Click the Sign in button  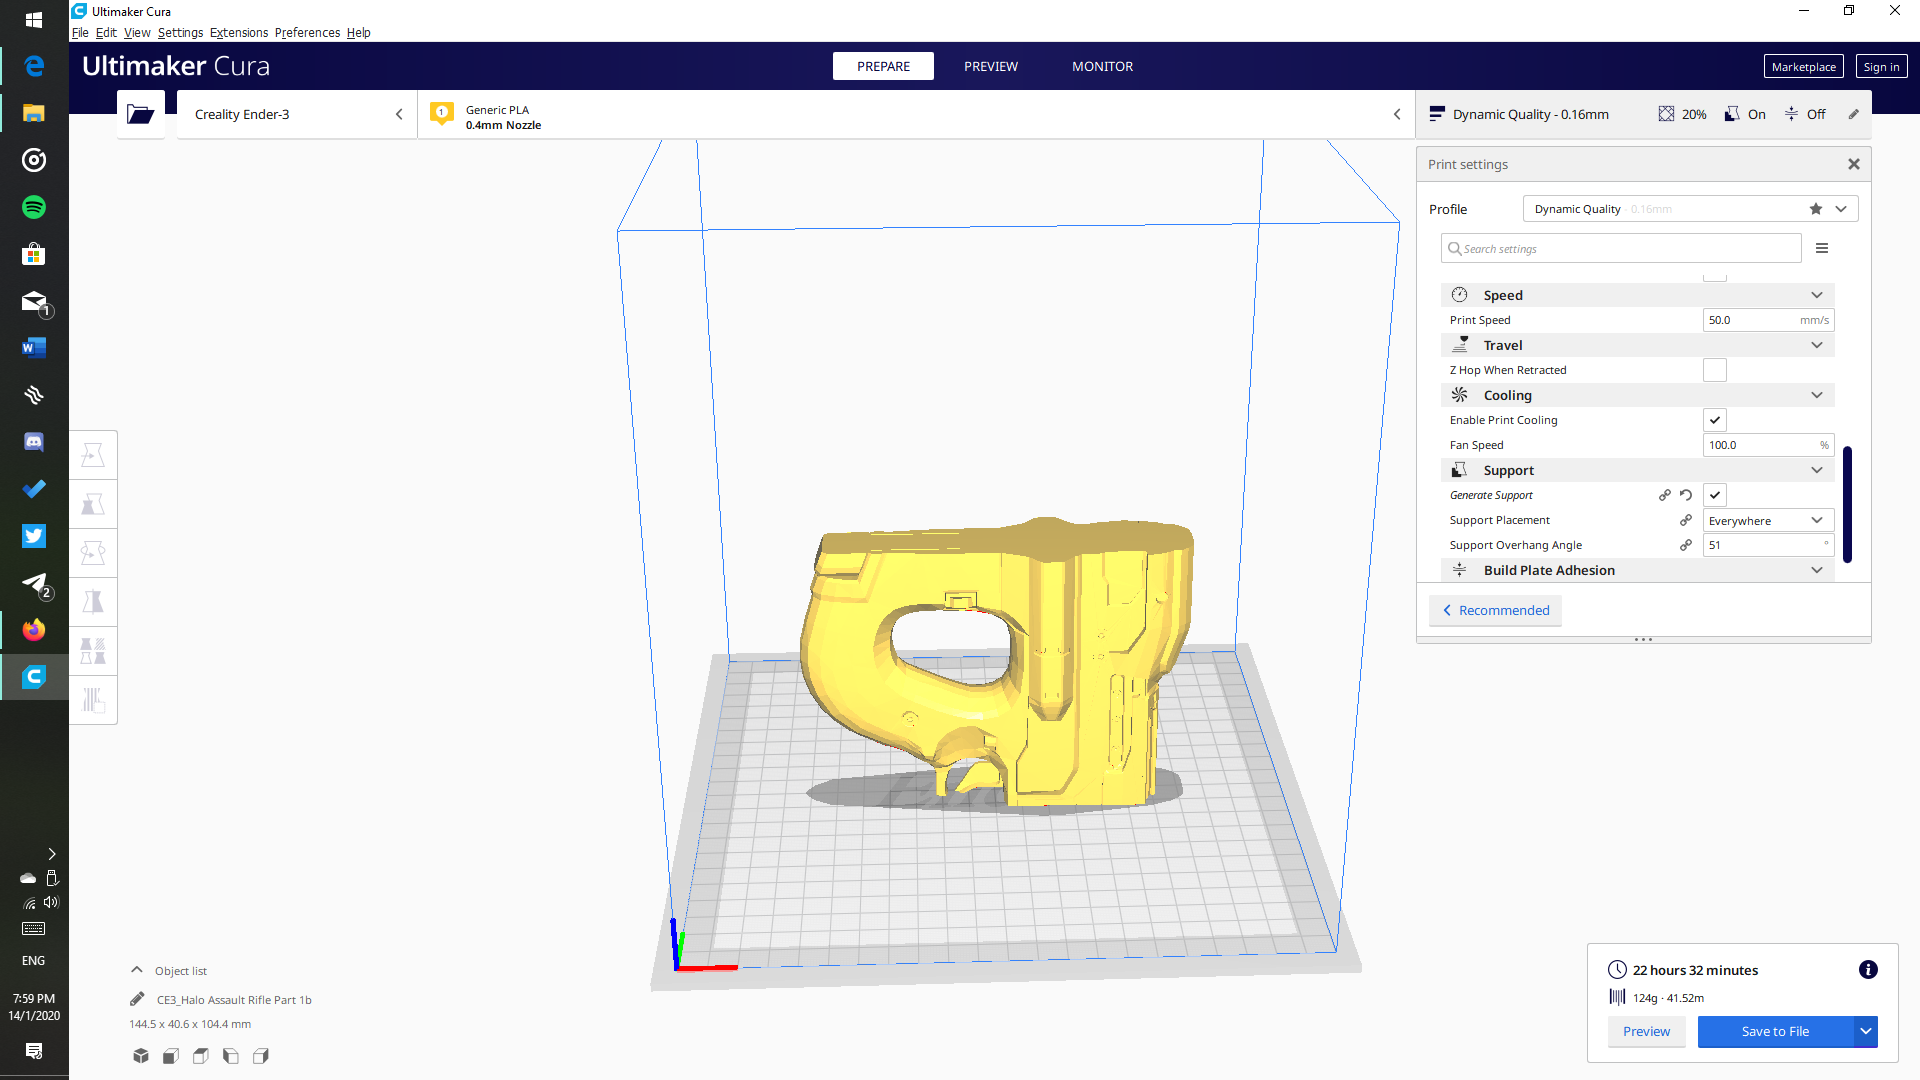tap(1881, 67)
